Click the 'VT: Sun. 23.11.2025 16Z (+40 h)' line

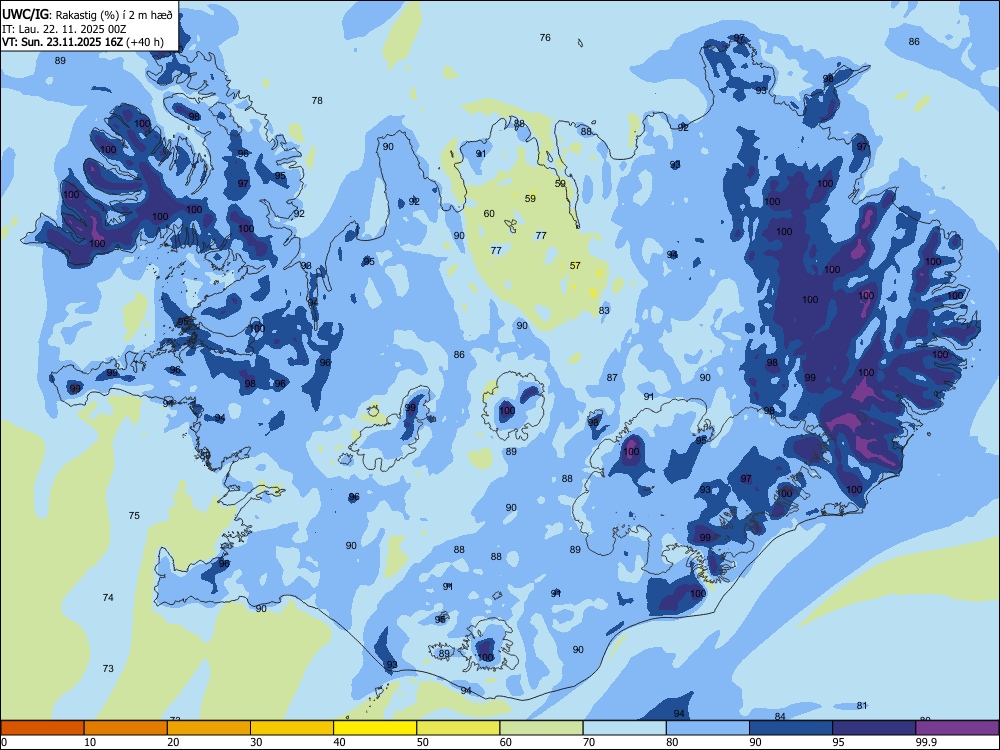click(83, 42)
